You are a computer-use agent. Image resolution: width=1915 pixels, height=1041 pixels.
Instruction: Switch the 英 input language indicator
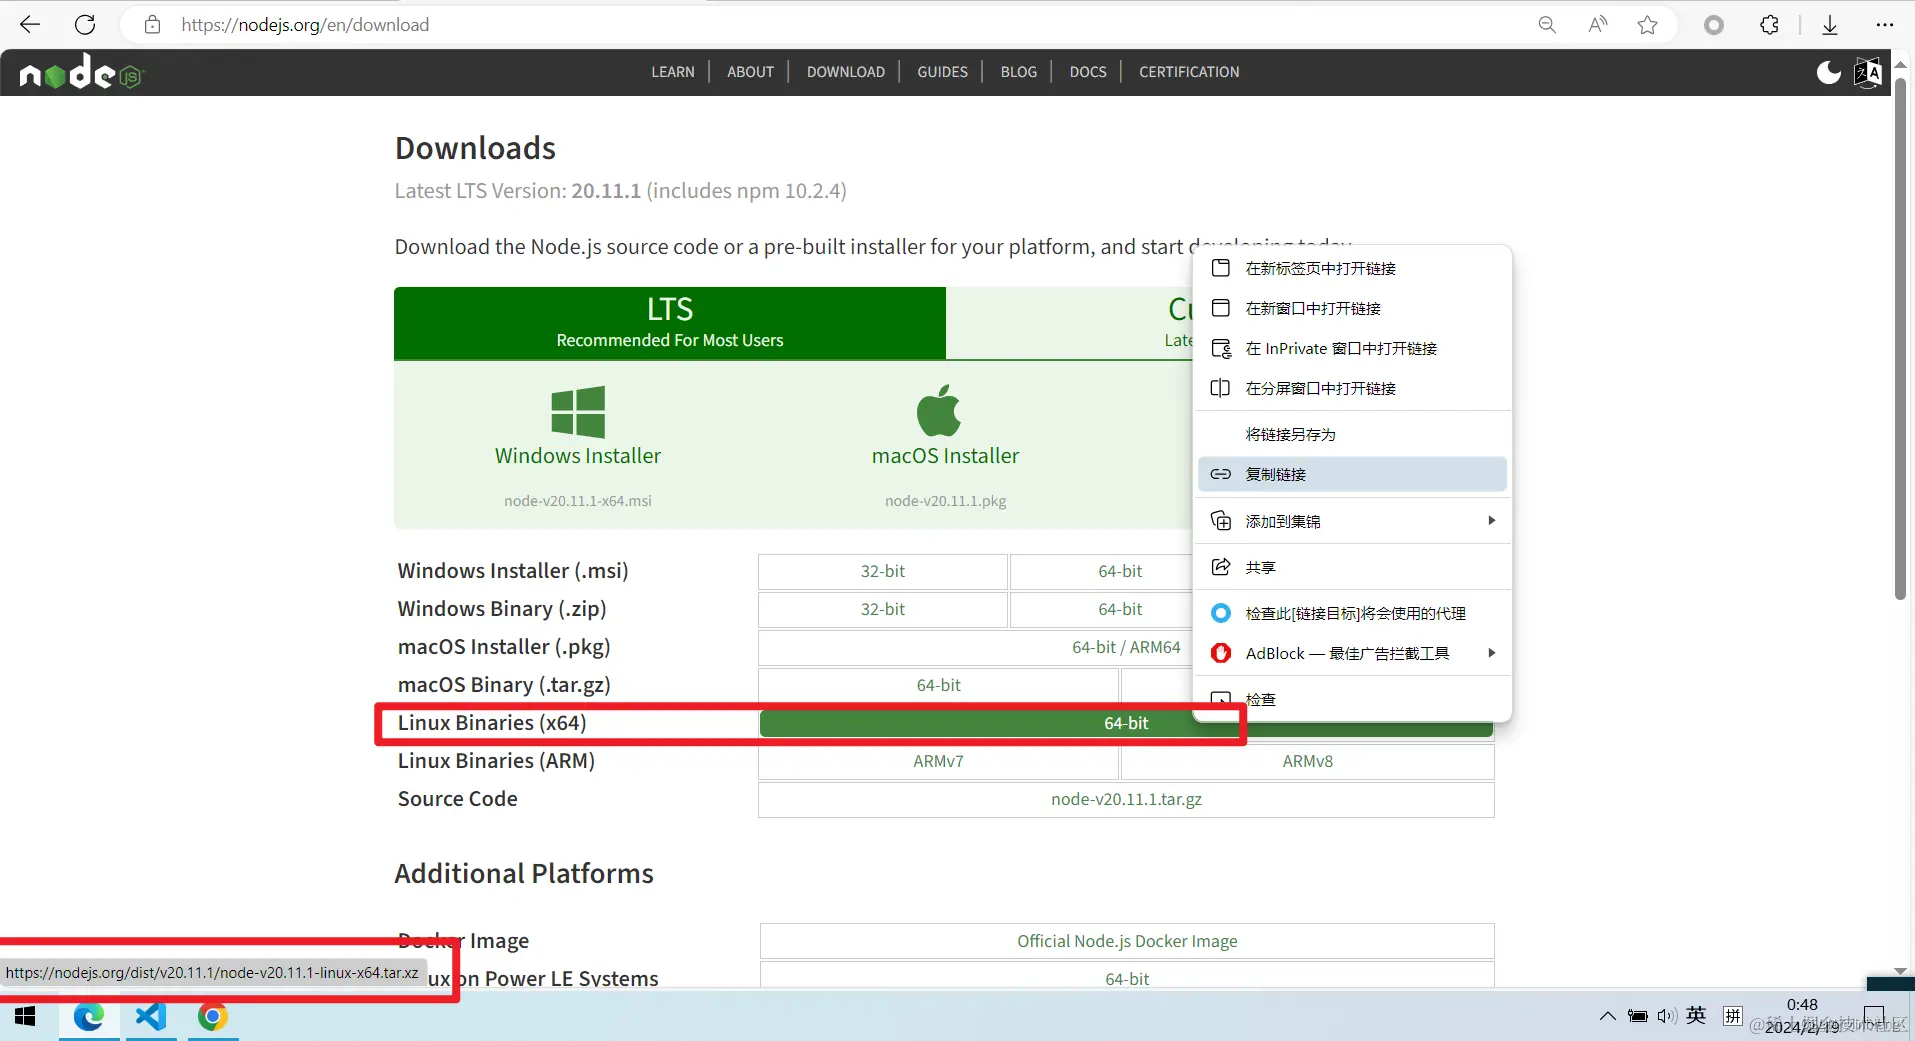pyautogui.click(x=1696, y=1015)
